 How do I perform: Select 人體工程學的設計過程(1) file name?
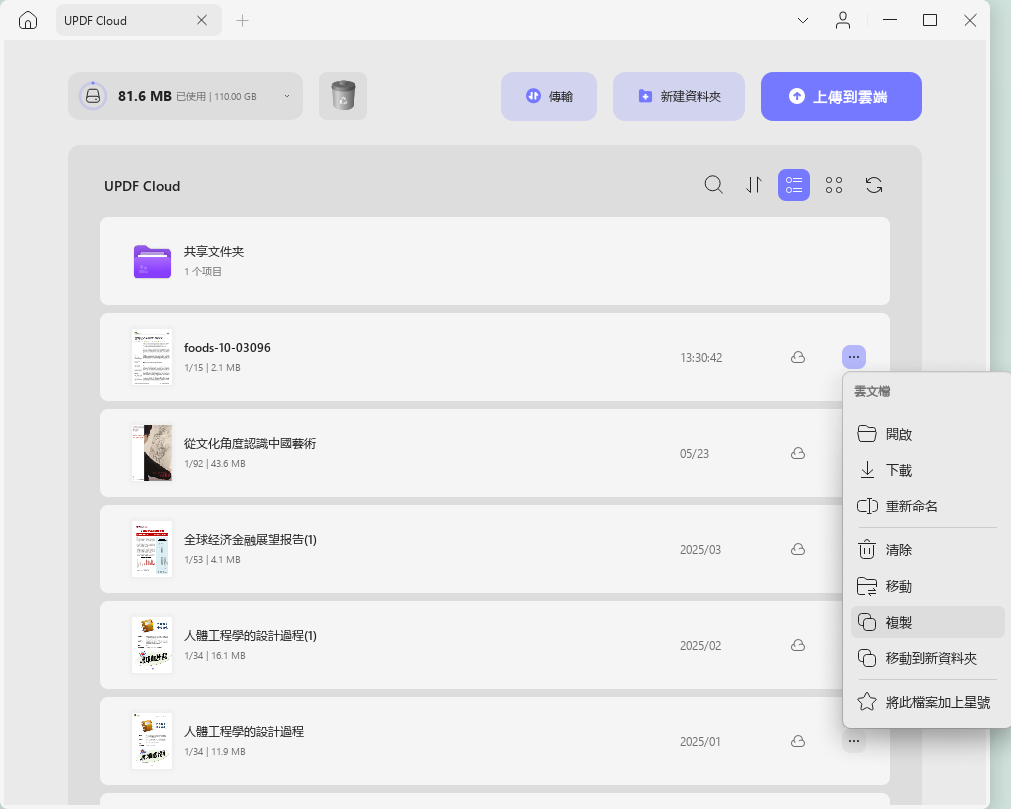pos(250,636)
